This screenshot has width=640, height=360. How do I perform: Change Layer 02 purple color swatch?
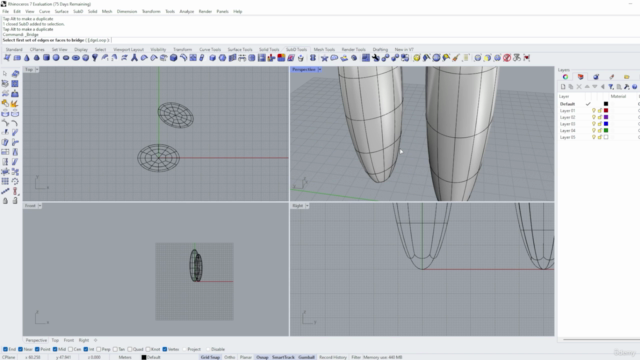tap(606, 117)
